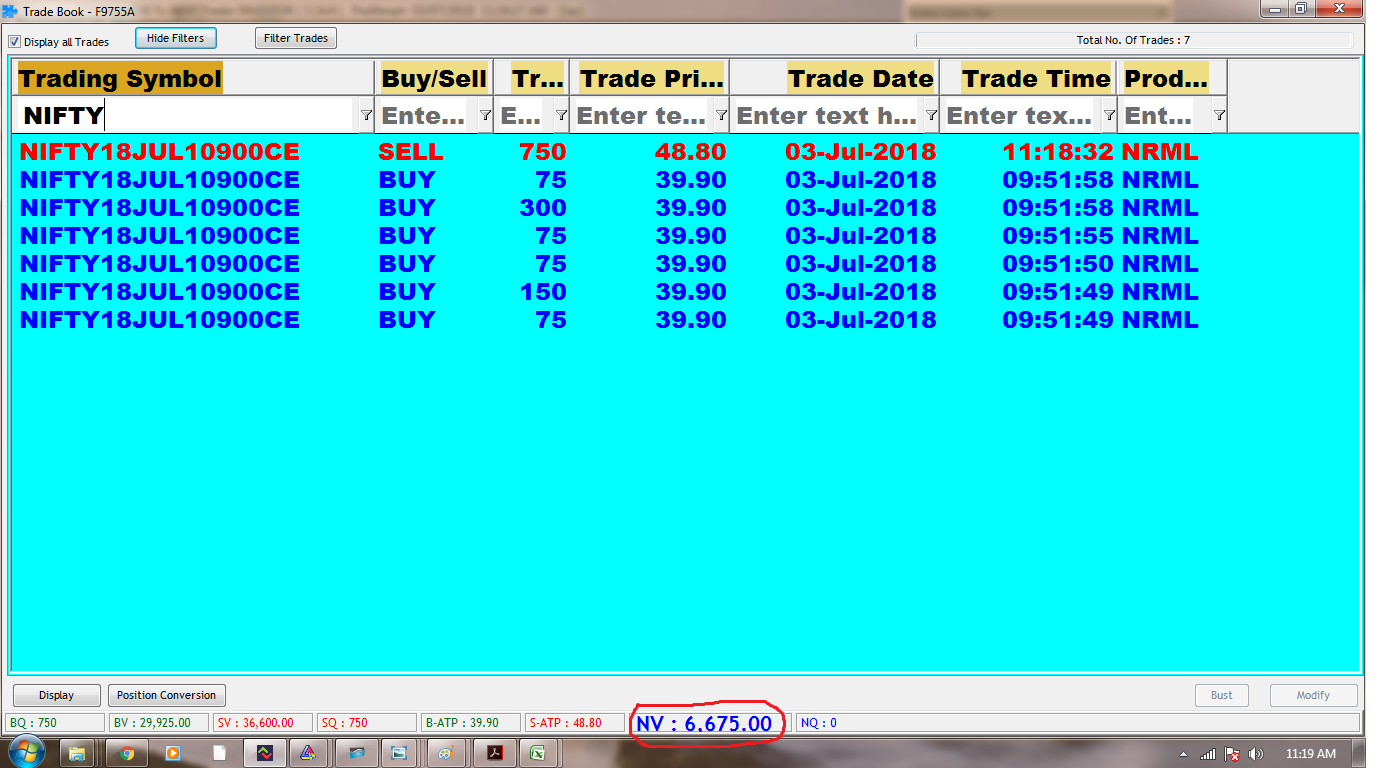Click the Trade Price filter text field
Viewport: 1380px width, 768px height.
point(642,116)
